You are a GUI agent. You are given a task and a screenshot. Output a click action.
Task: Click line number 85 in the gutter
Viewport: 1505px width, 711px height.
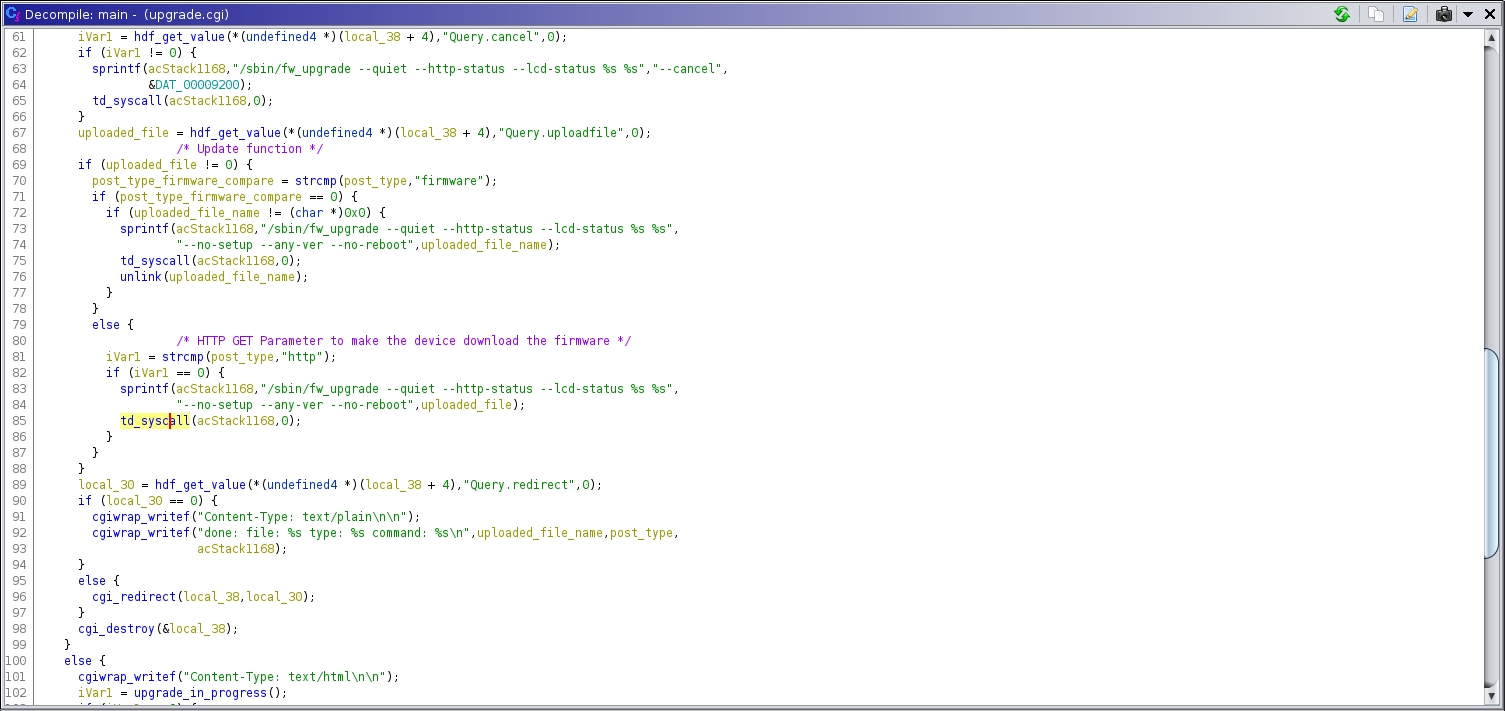point(18,421)
